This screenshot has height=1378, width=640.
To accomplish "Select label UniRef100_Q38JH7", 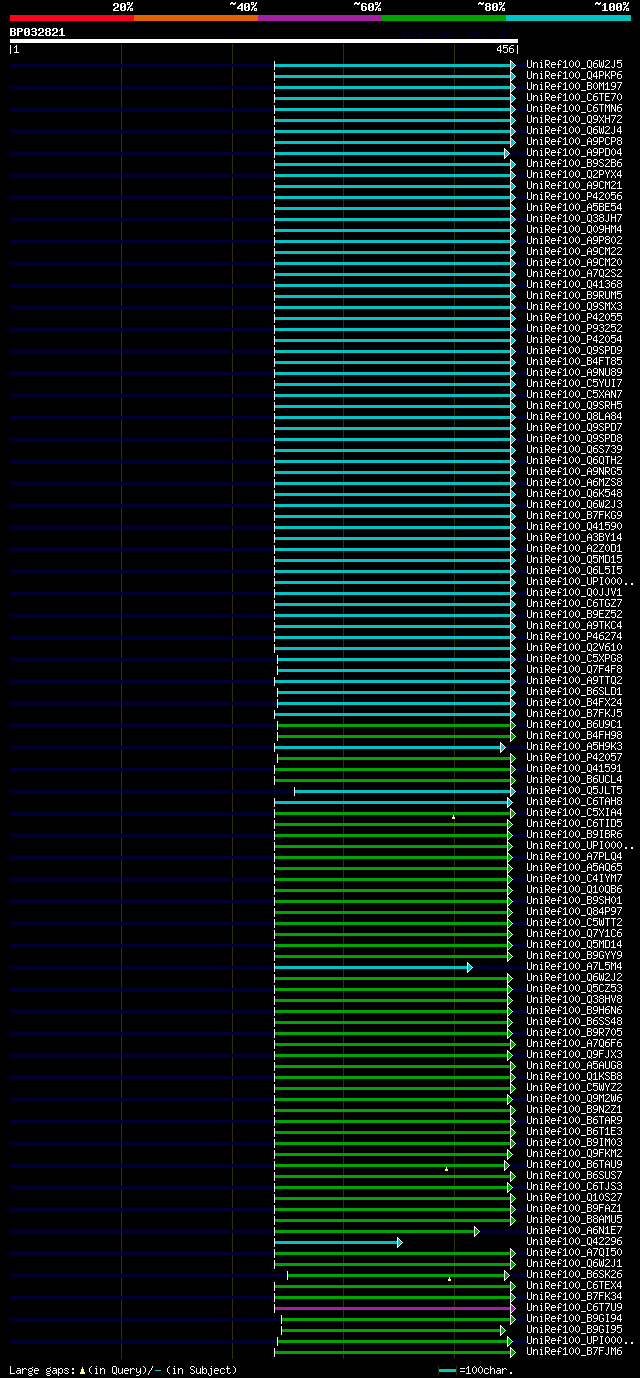I will tap(574, 218).
